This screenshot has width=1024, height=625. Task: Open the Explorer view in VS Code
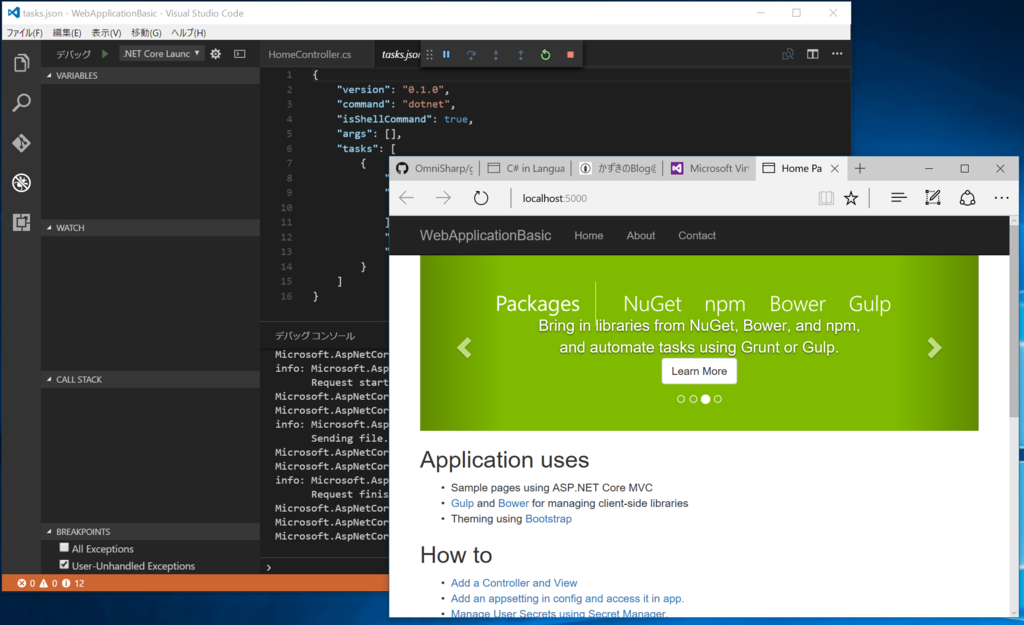[21, 63]
